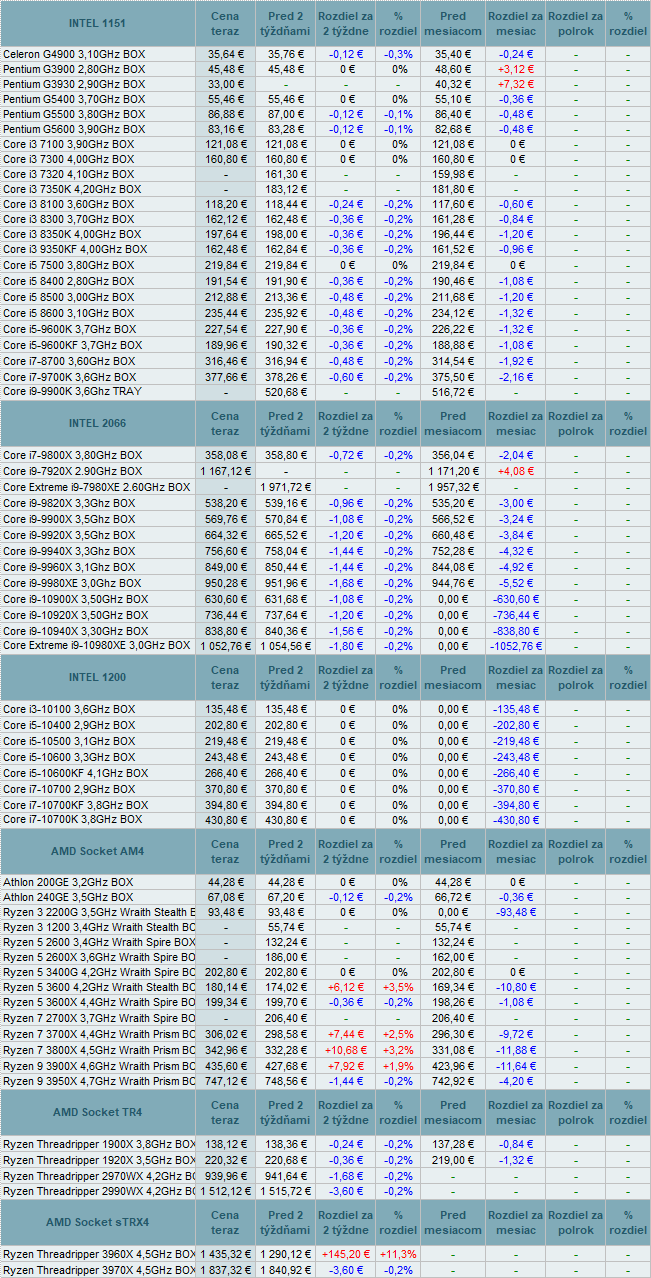The width and height of the screenshot is (651, 1278).
Task: Click the +3,5% percent difference cell
Action: click(x=399, y=987)
